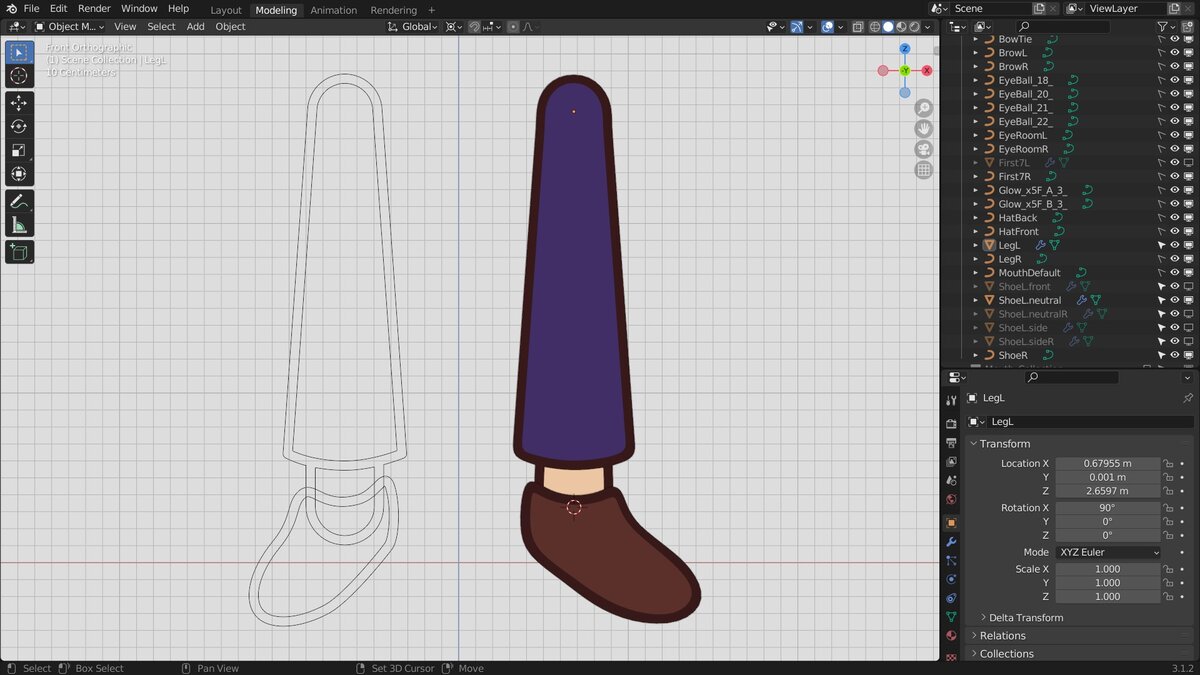
Task: Activate the Rotate tool
Action: tap(19, 126)
